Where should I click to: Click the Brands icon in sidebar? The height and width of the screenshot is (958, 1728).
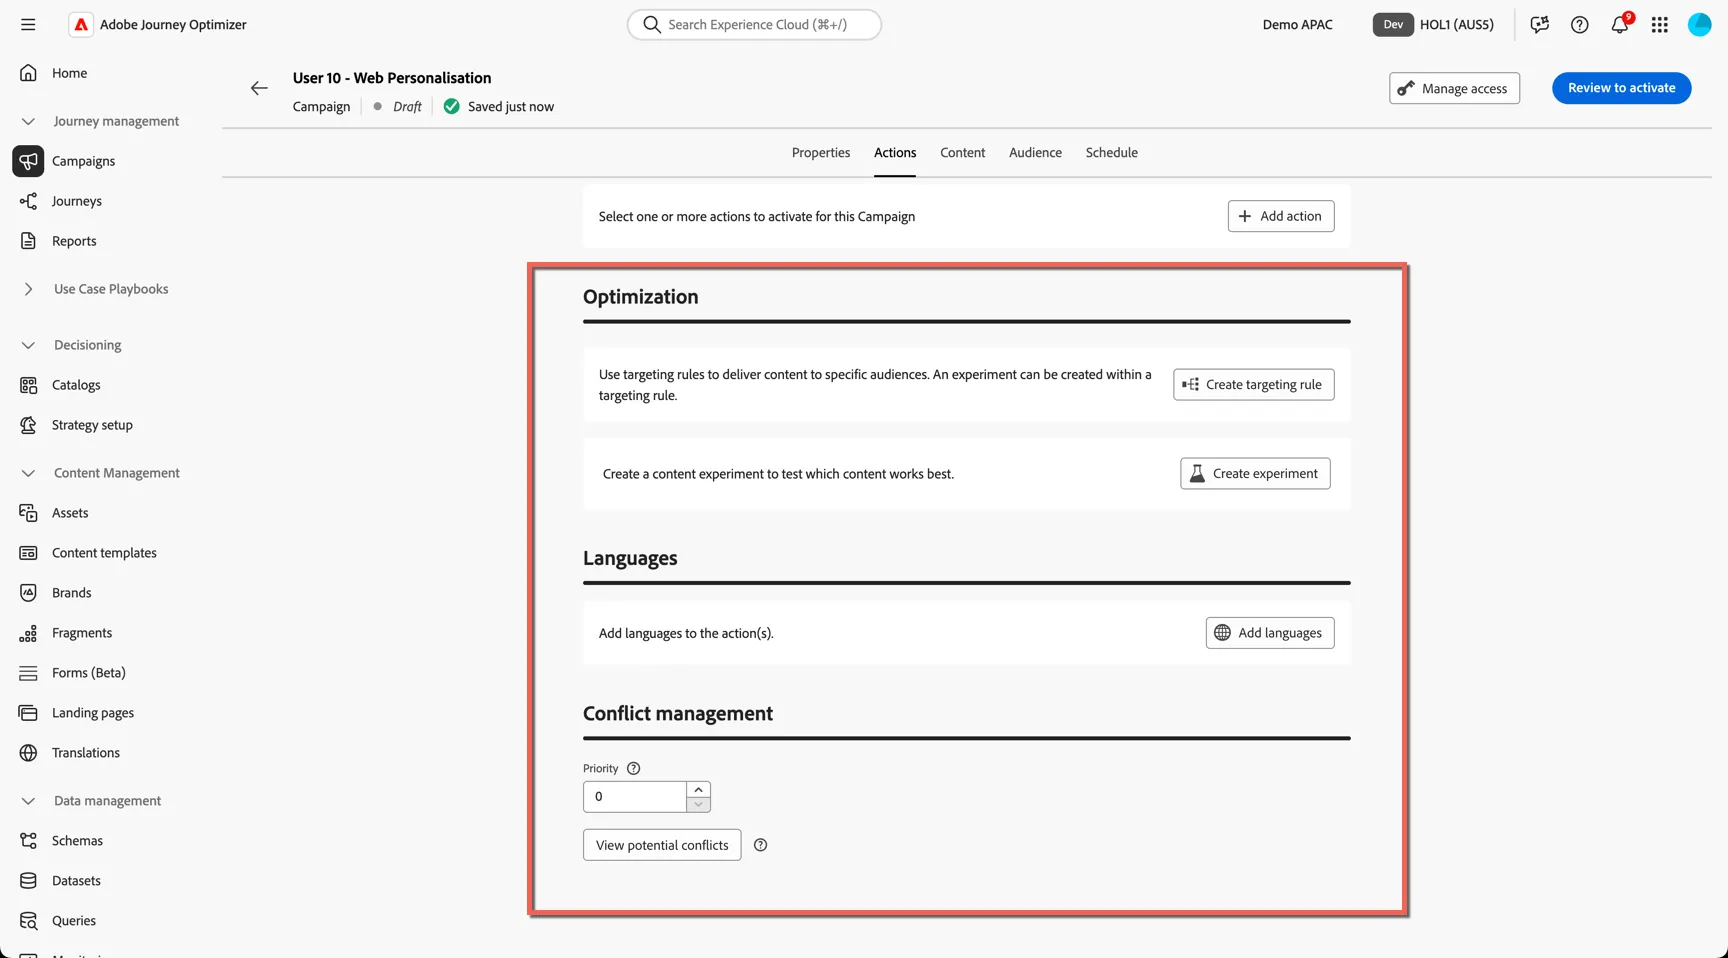click(x=28, y=593)
